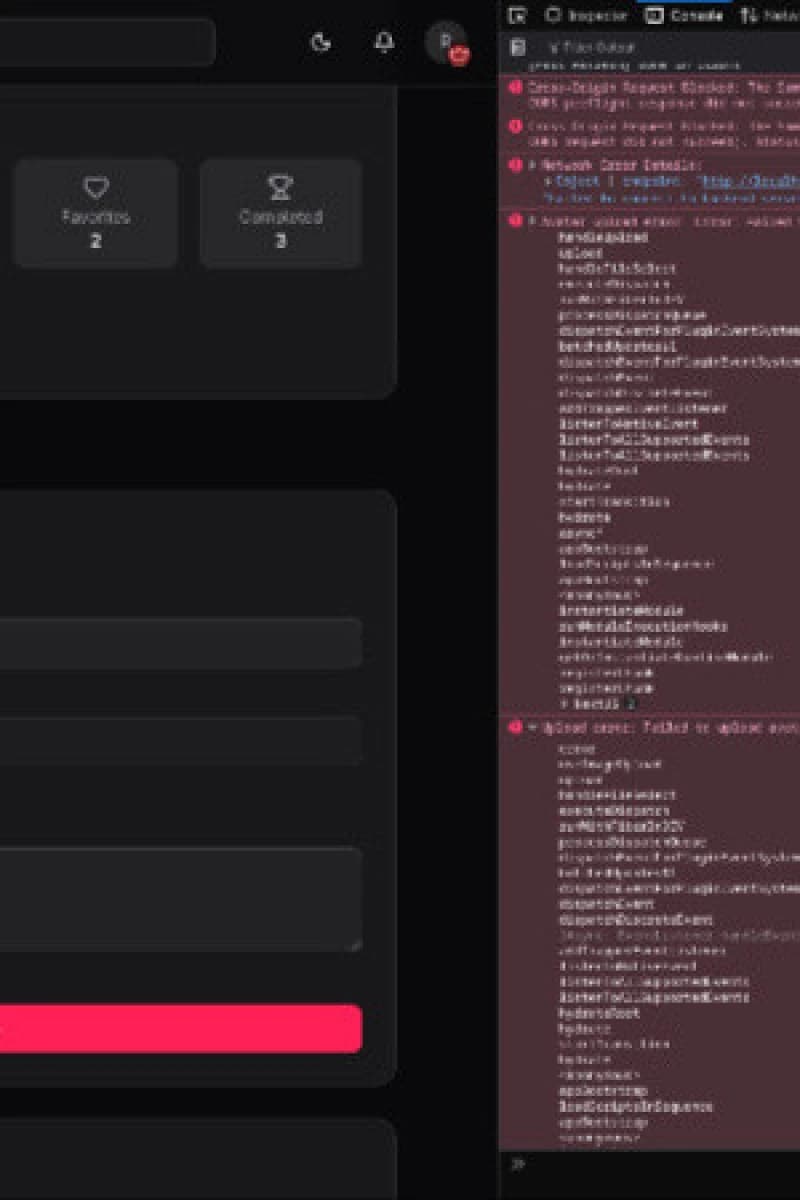Screen dimensions: 800x1200
Task: Open the http link in the Object response
Action: [750, 181]
